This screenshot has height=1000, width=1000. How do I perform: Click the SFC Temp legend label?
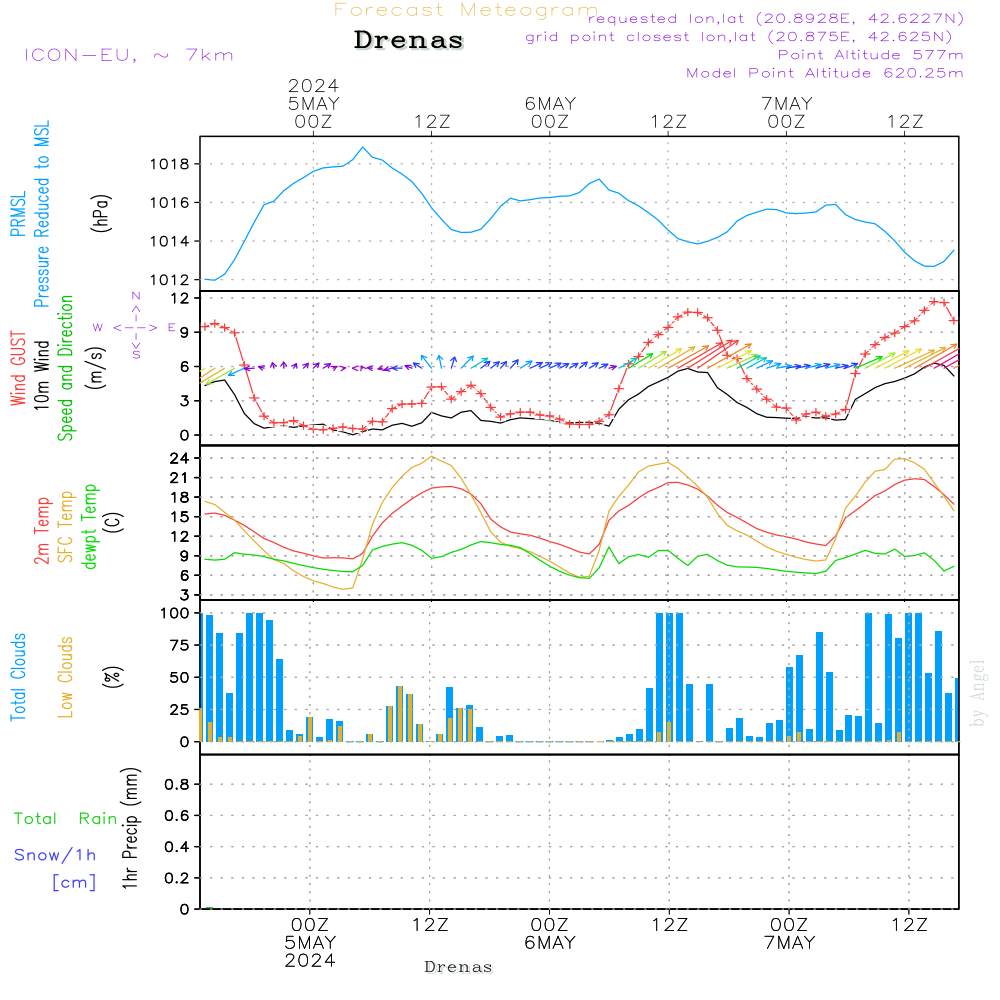pos(66,527)
